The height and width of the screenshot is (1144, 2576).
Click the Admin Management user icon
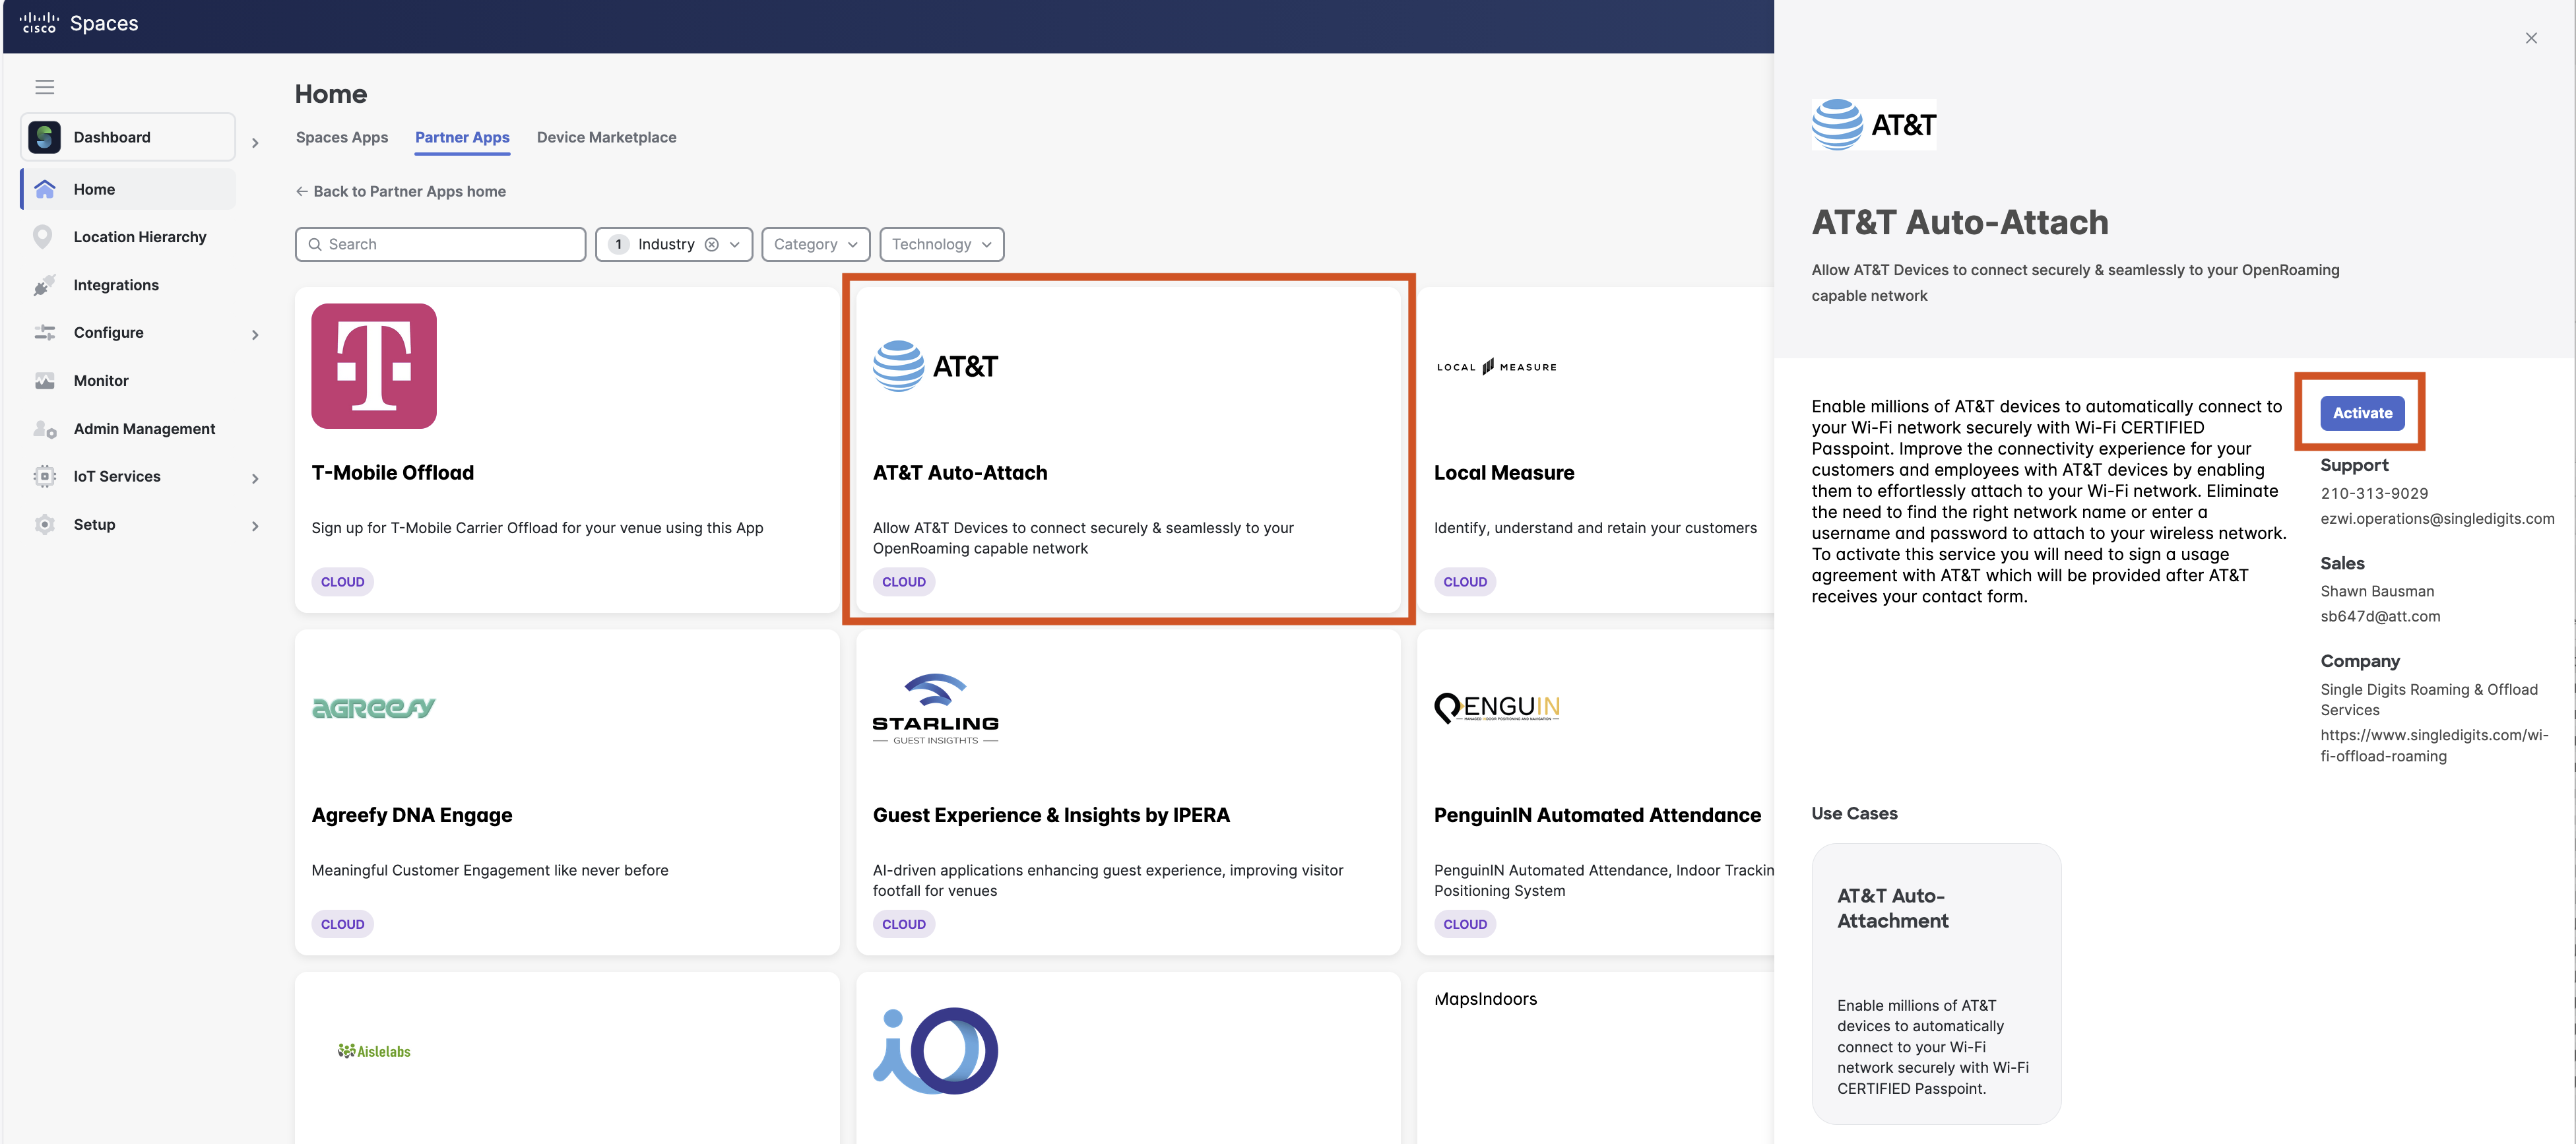click(x=44, y=429)
